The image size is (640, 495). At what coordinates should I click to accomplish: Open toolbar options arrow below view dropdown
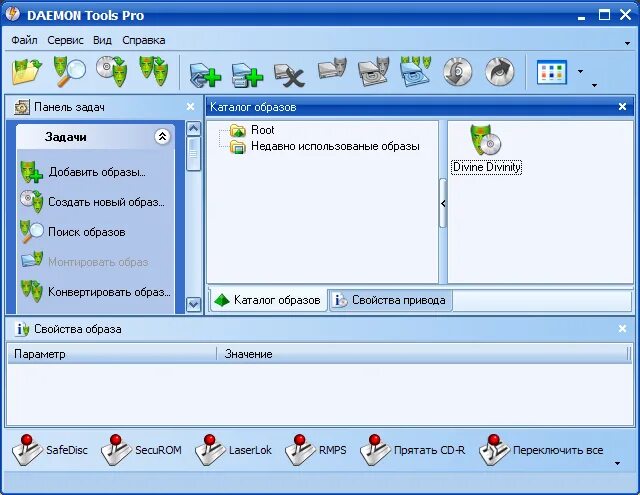pos(594,85)
